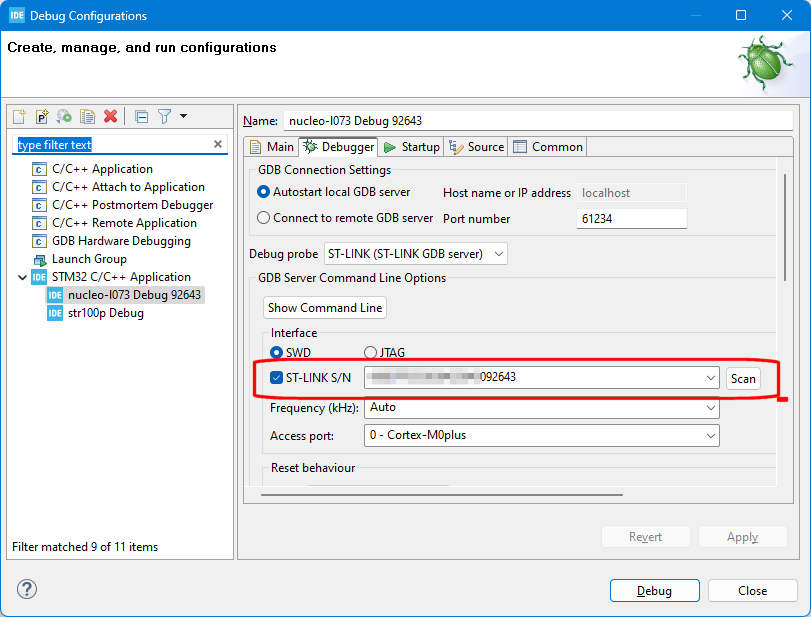This screenshot has height=617, width=811.
Task: Select Launch Group in the tree
Action: [x=89, y=259]
